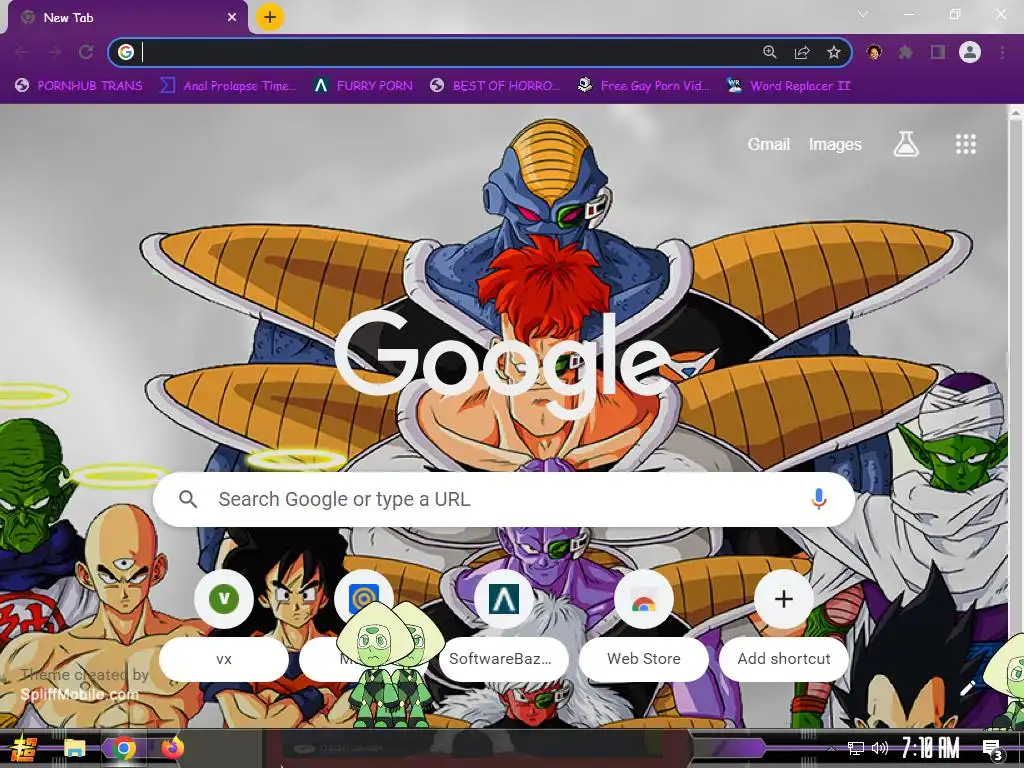Open the Chrome three-dot menu

[1002, 52]
